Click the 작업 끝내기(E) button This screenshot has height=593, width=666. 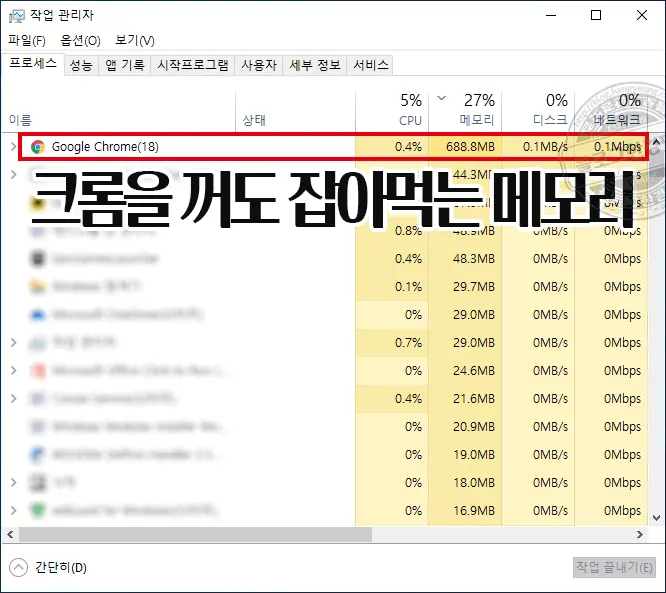pos(614,568)
